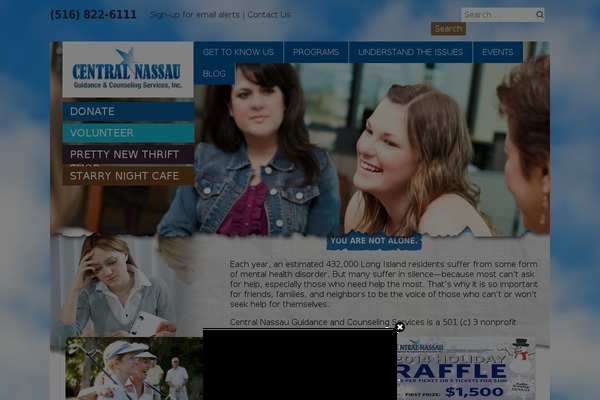600x400 pixels.
Task: Open the Contact Us link
Action: (269, 15)
